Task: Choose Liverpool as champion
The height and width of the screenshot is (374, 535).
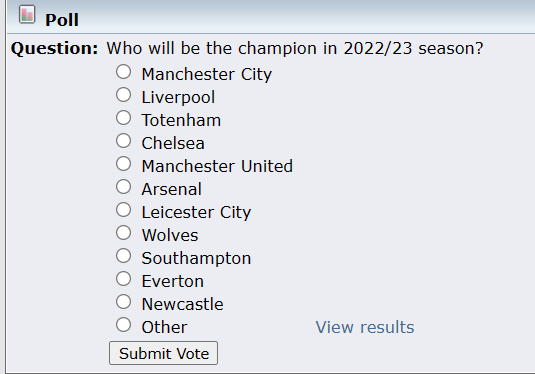Action: coord(124,95)
